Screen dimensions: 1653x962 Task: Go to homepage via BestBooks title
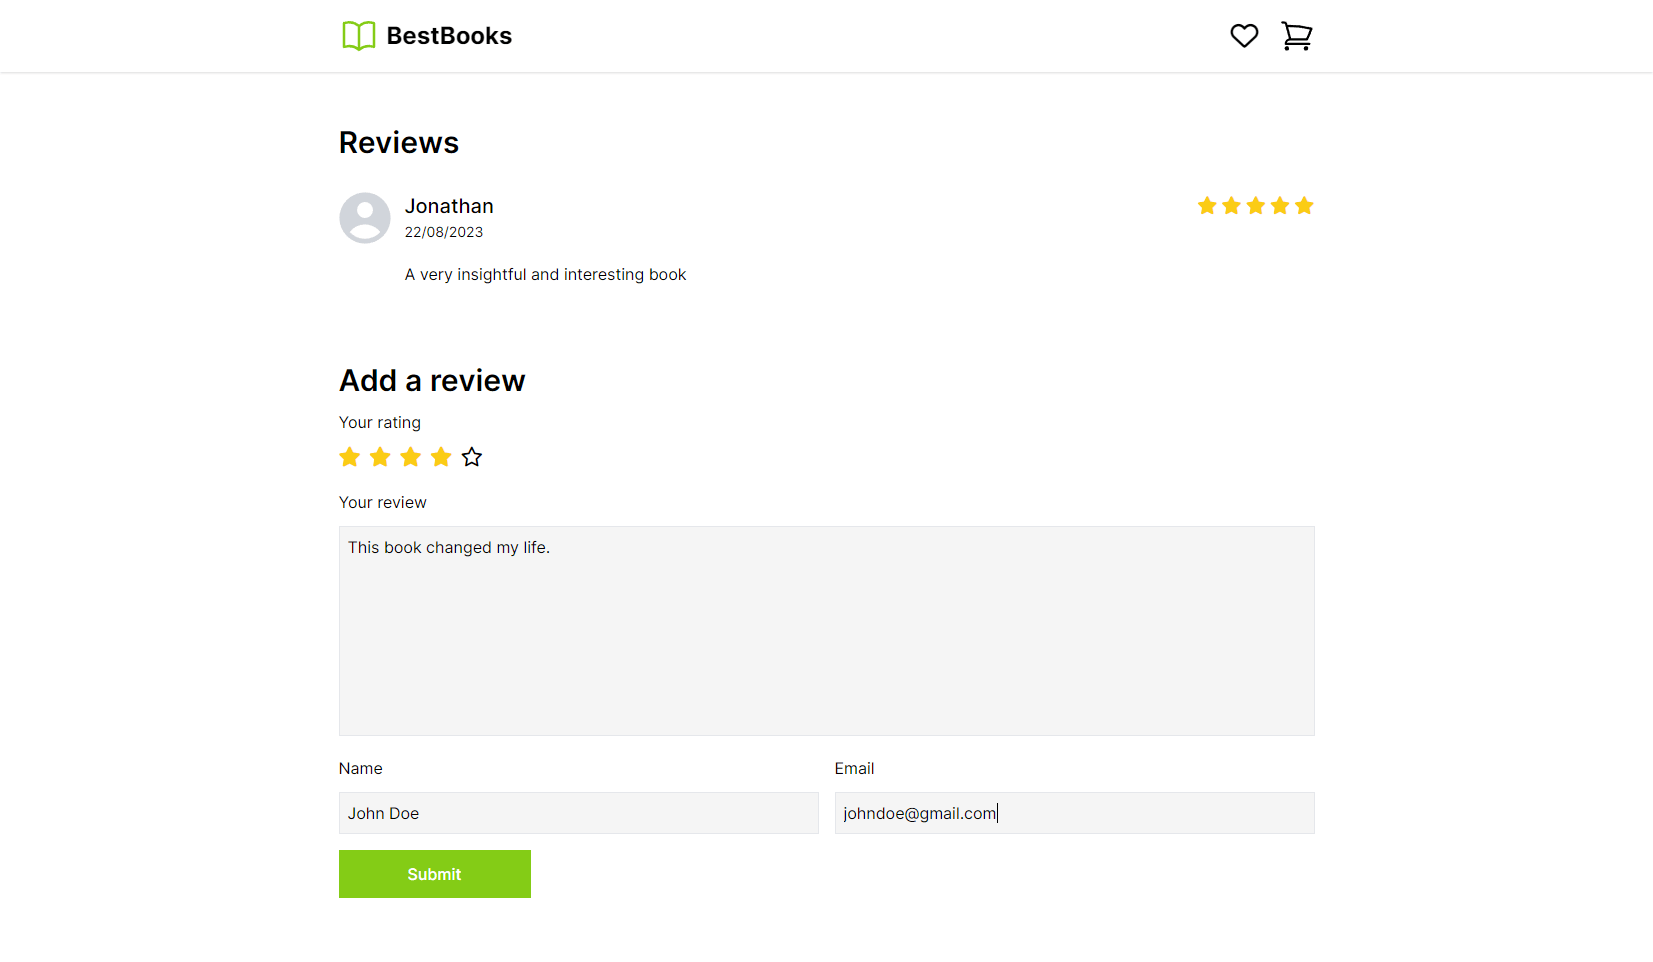pos(449,36)
